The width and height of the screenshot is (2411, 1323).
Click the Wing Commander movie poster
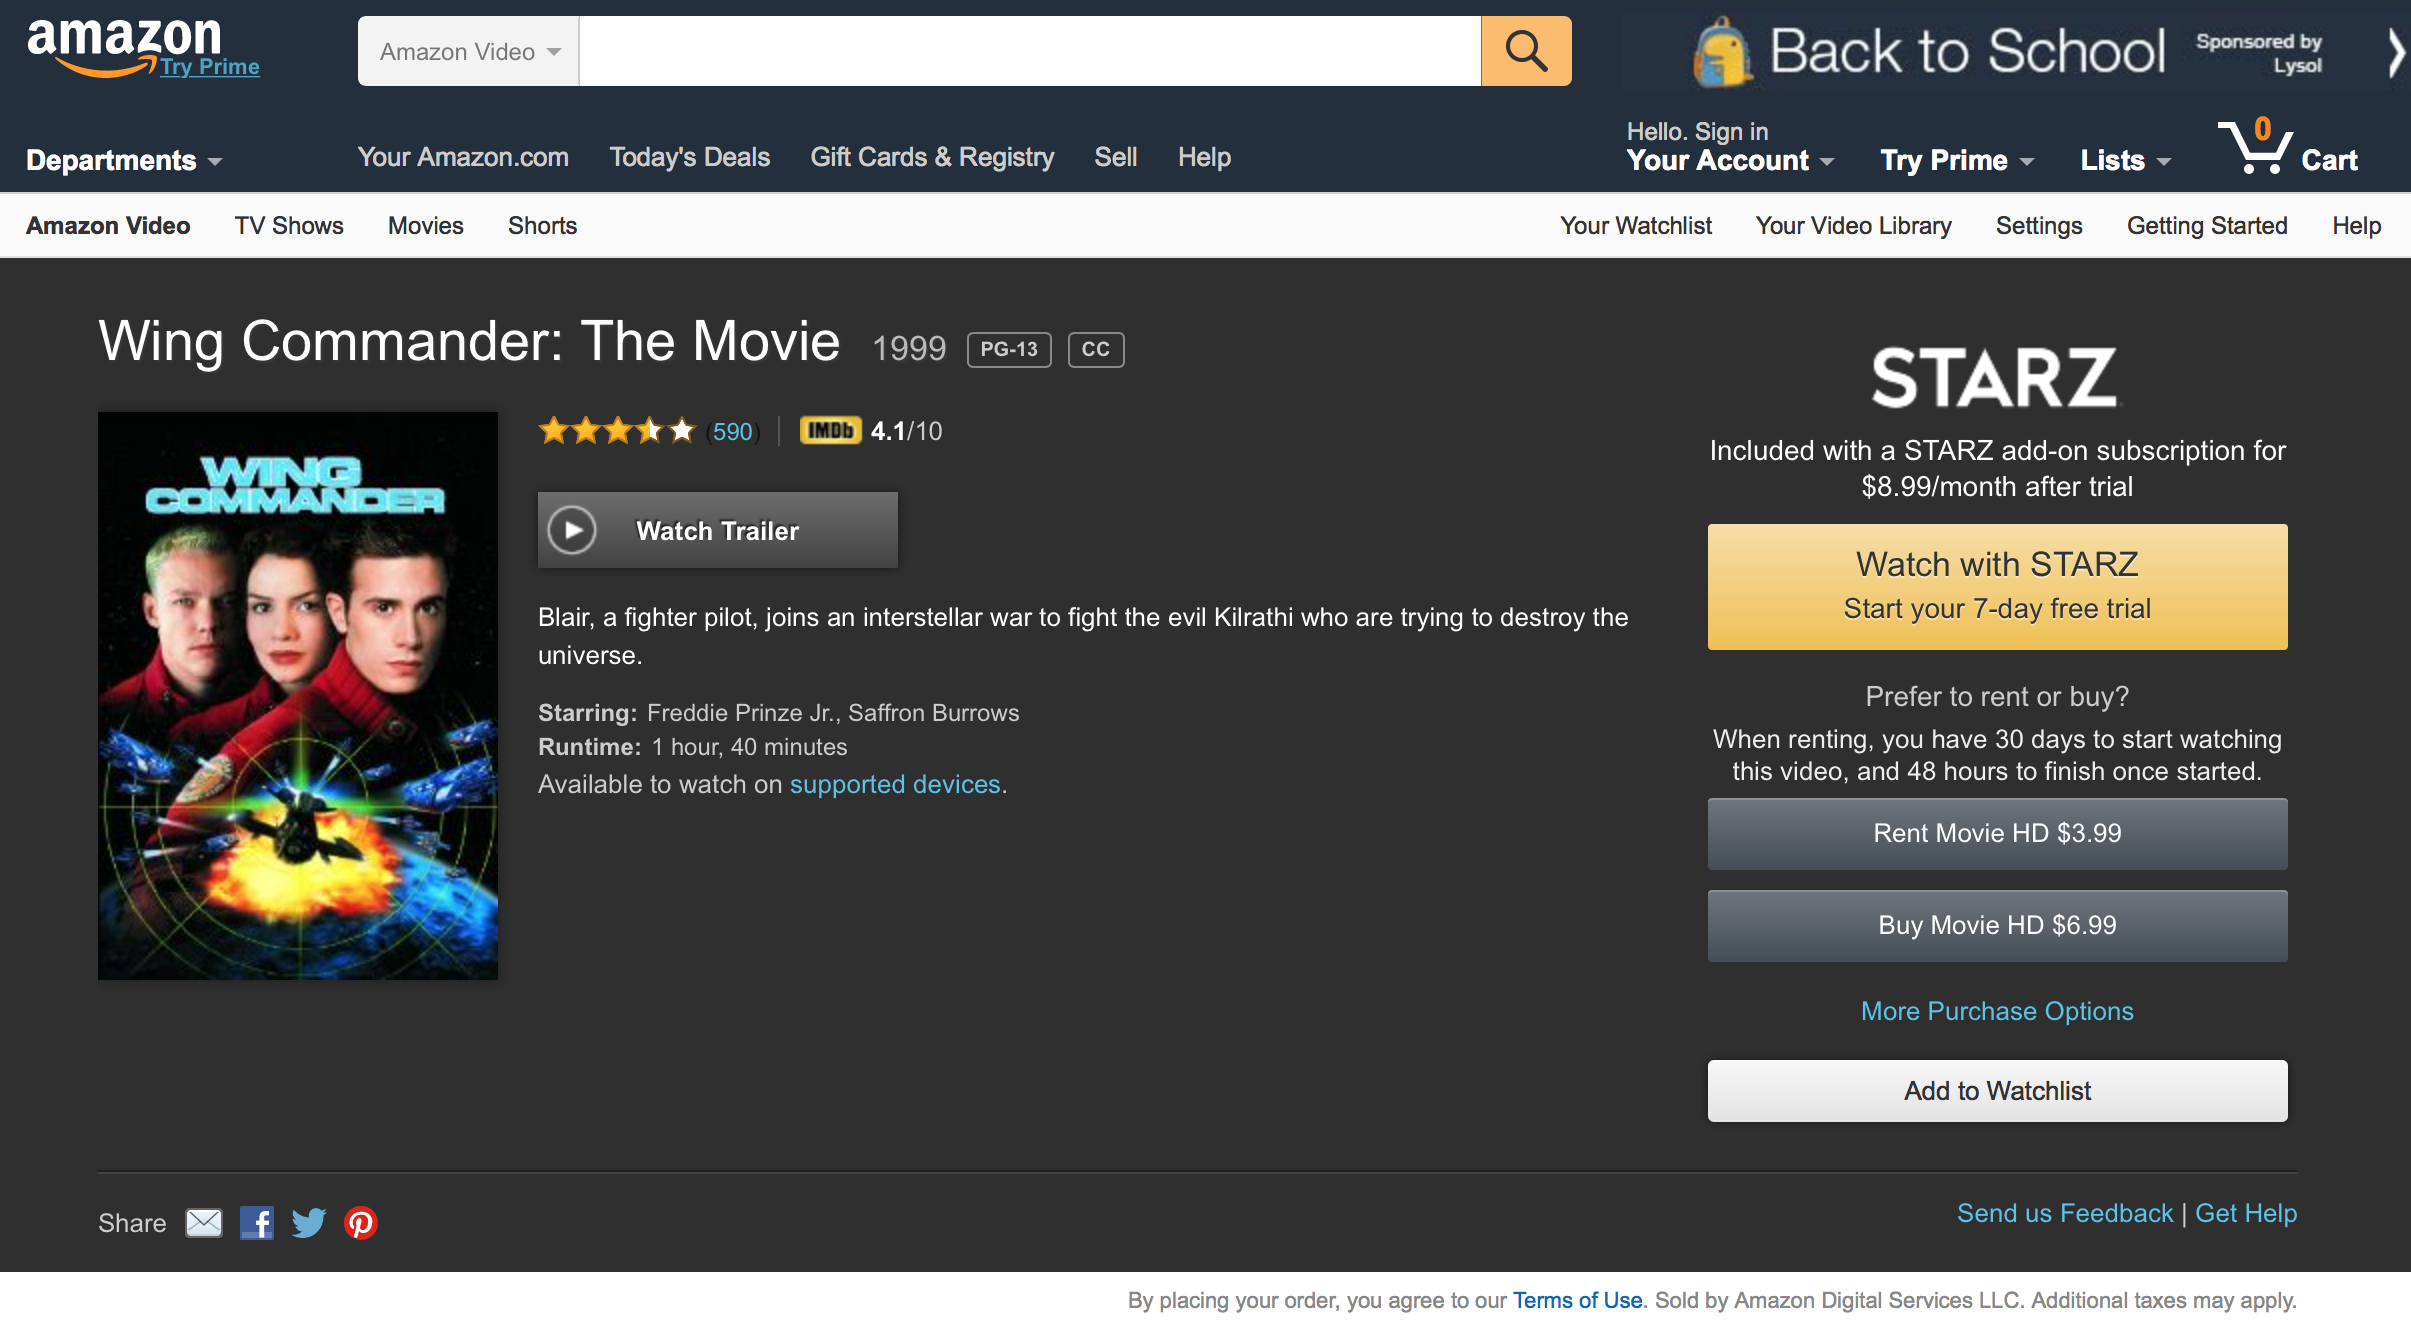point(297,695)
